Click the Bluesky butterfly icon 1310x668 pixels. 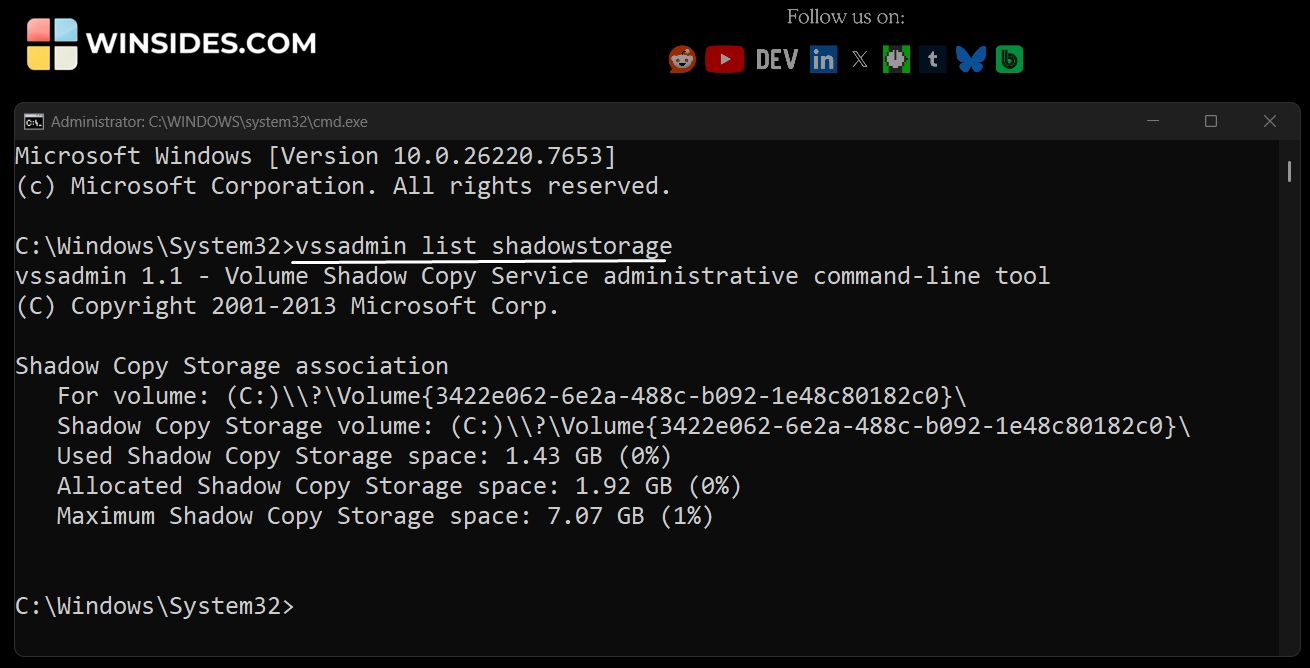970,59
